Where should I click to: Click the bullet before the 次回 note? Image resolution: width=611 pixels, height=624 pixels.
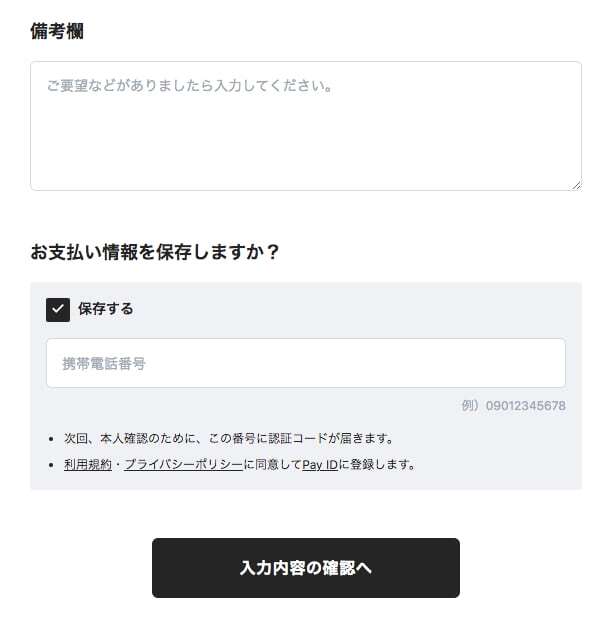51,439
